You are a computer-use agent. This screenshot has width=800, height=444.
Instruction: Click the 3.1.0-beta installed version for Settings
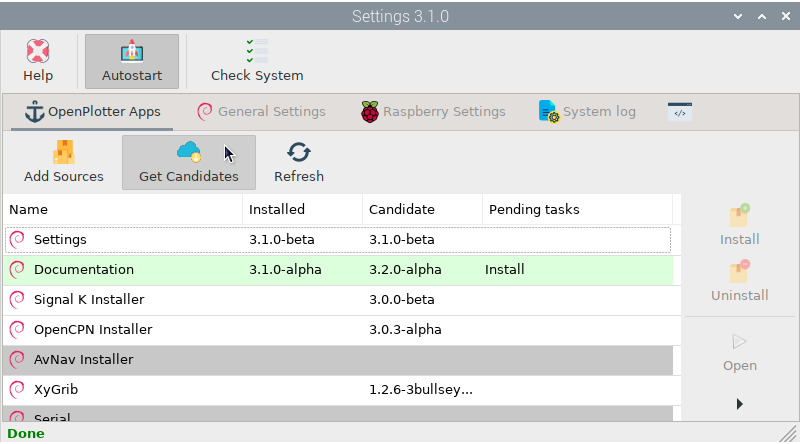(x=282, y=240)
